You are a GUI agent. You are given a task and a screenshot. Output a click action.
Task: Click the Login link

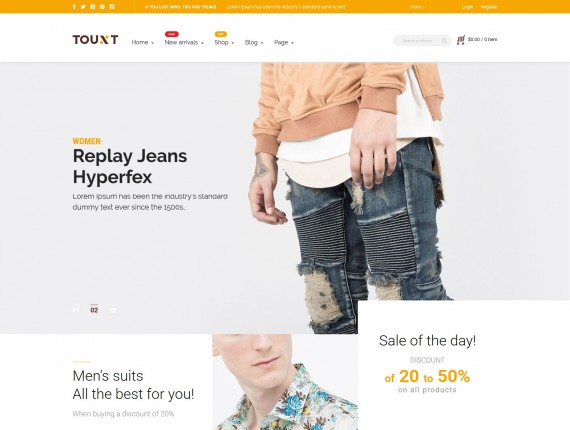[x=467, y=7]
